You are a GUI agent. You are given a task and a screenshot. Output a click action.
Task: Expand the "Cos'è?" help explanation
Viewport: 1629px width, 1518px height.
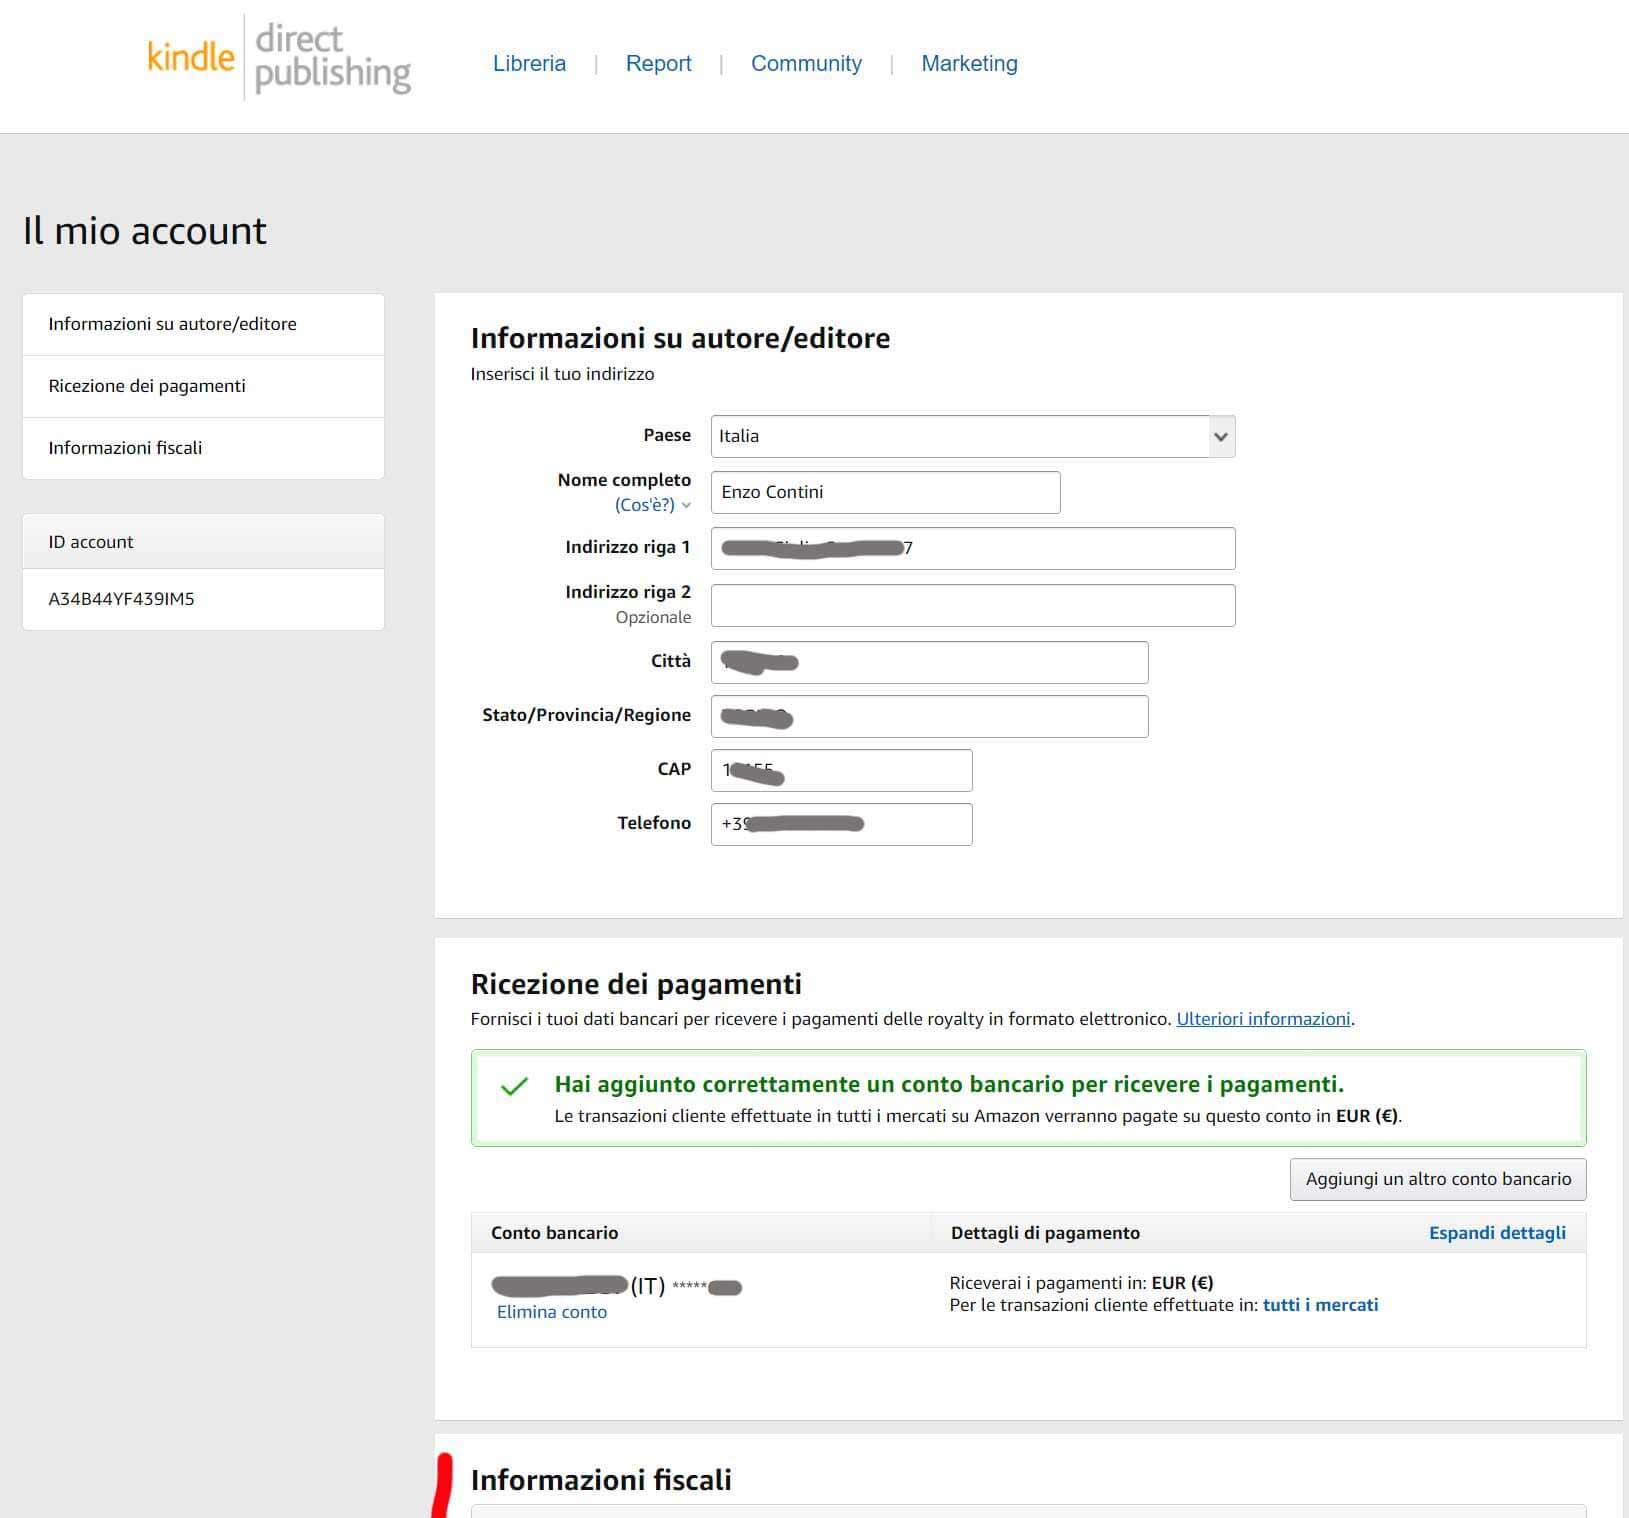pos(651,505)
